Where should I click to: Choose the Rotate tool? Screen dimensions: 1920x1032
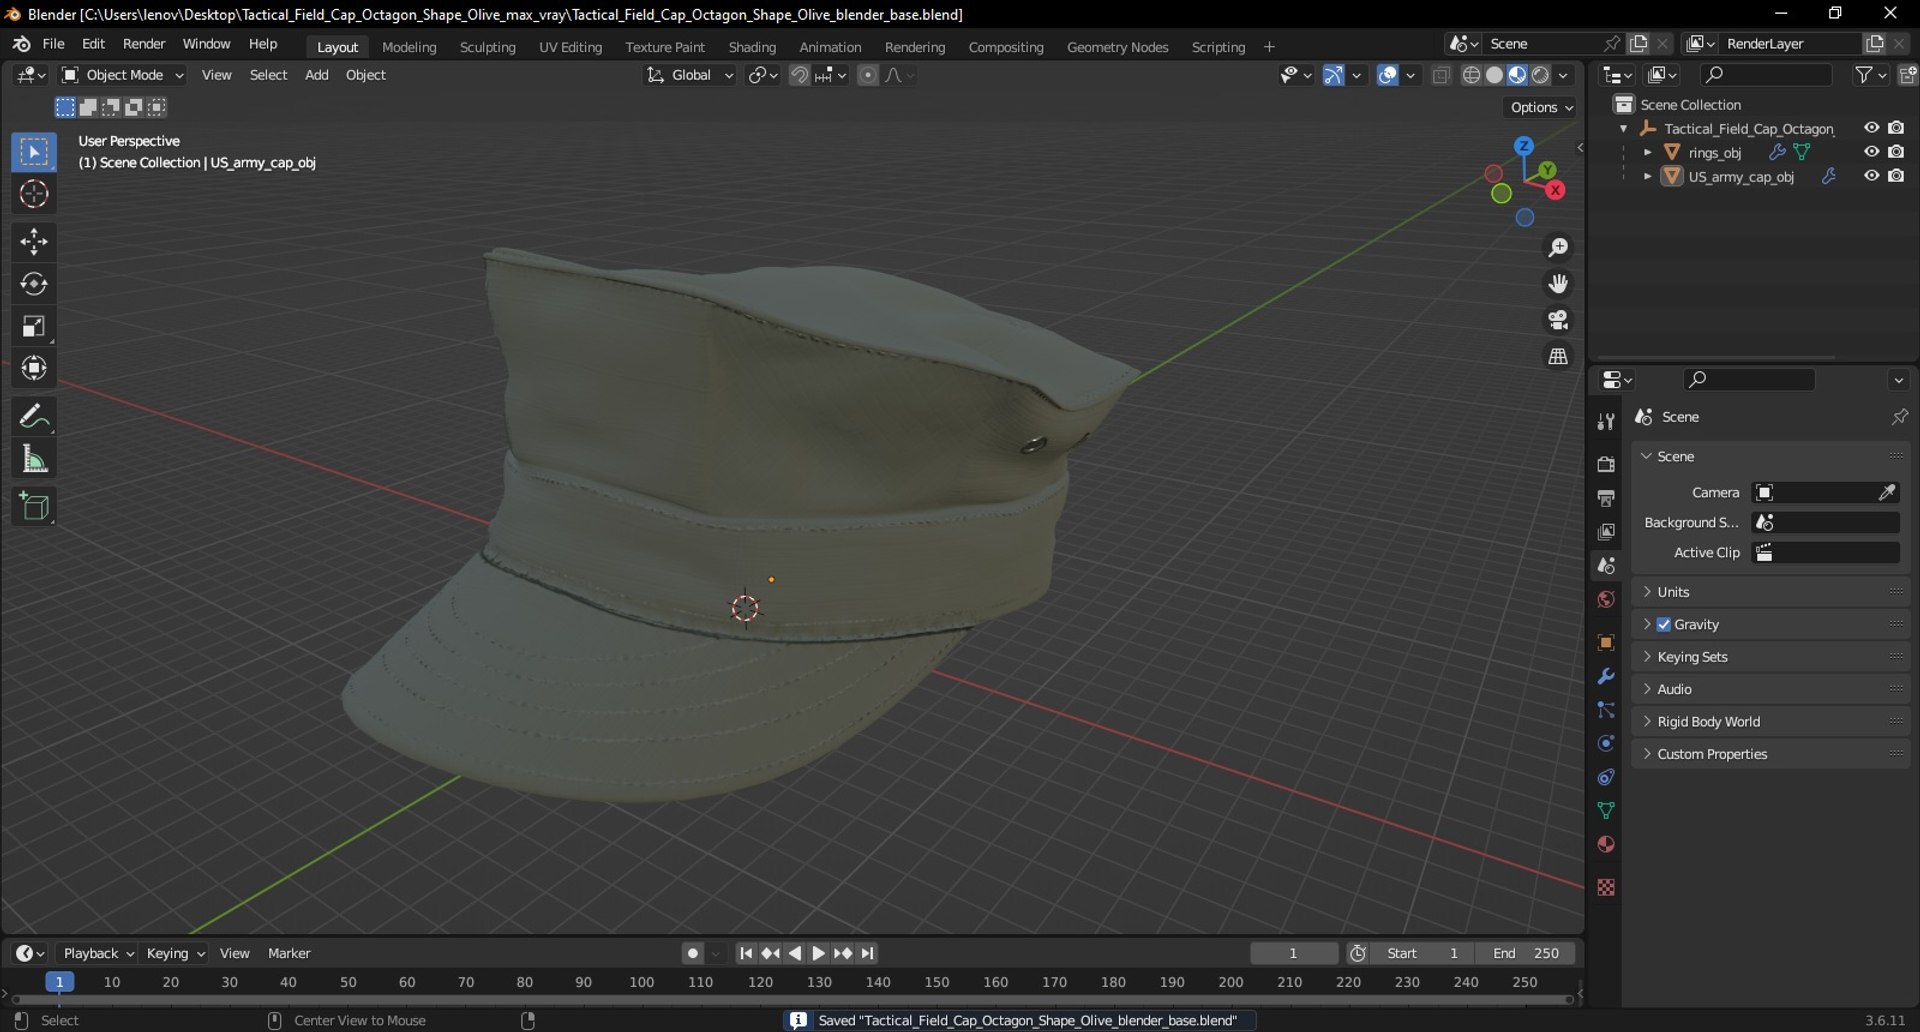point(34,284)
